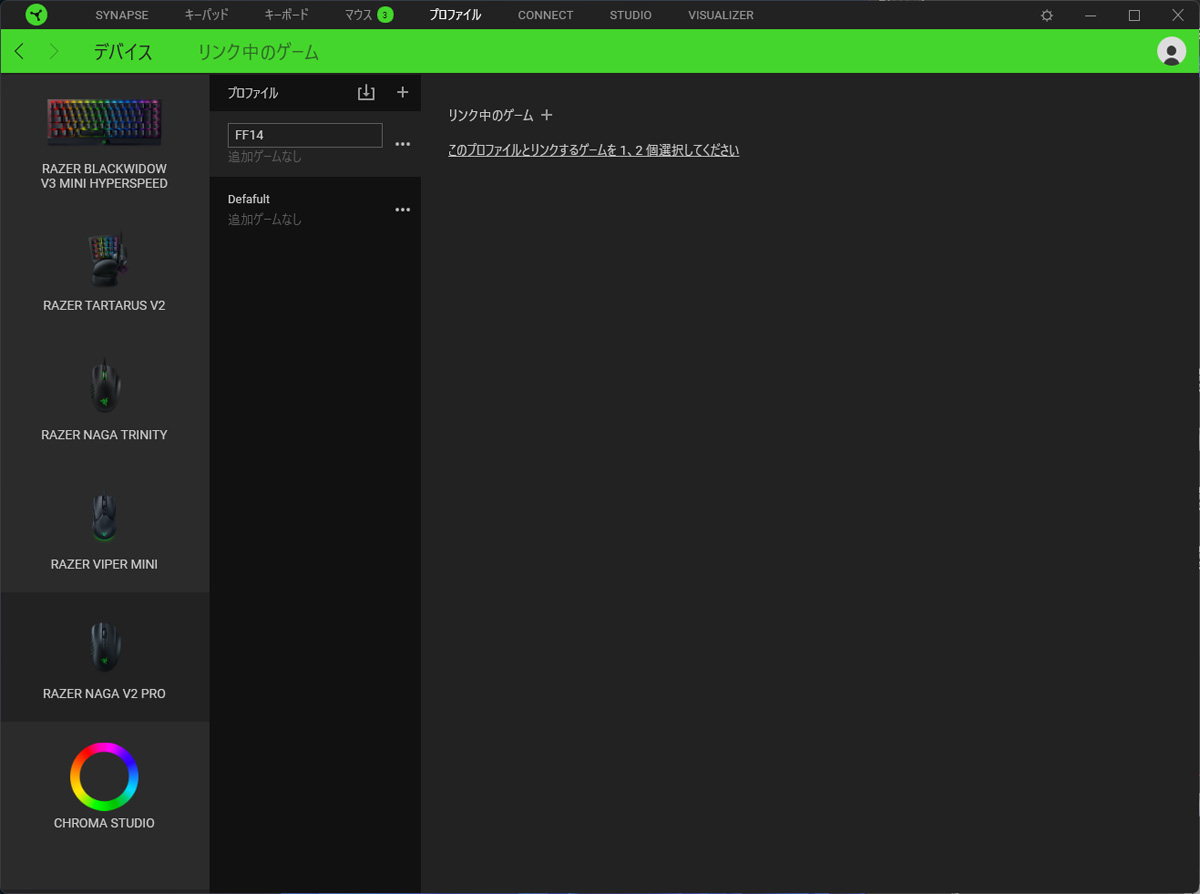Open the SYNAPSE tab

(122, 15)
